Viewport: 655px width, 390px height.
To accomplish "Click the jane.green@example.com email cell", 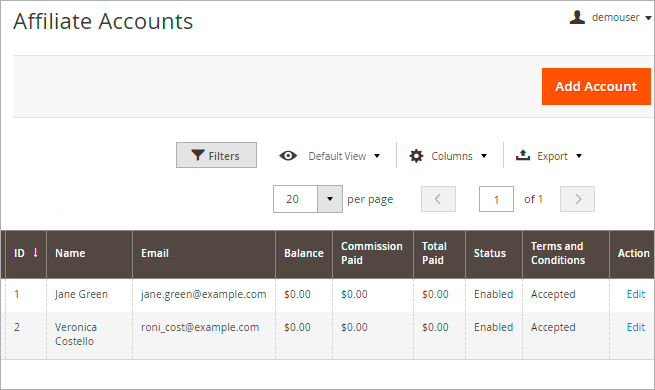I will [203, 294].
